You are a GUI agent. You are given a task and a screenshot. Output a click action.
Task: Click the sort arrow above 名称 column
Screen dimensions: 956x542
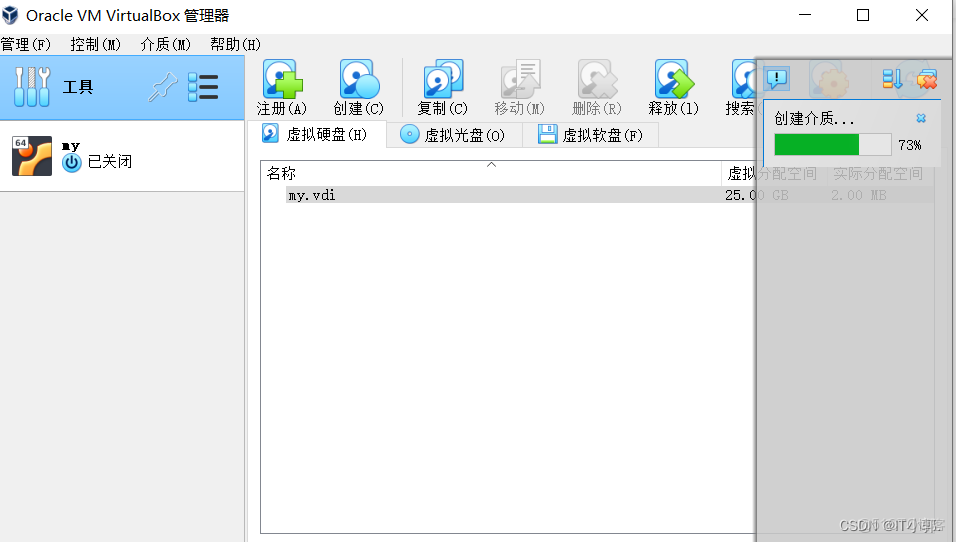[491, 165]
